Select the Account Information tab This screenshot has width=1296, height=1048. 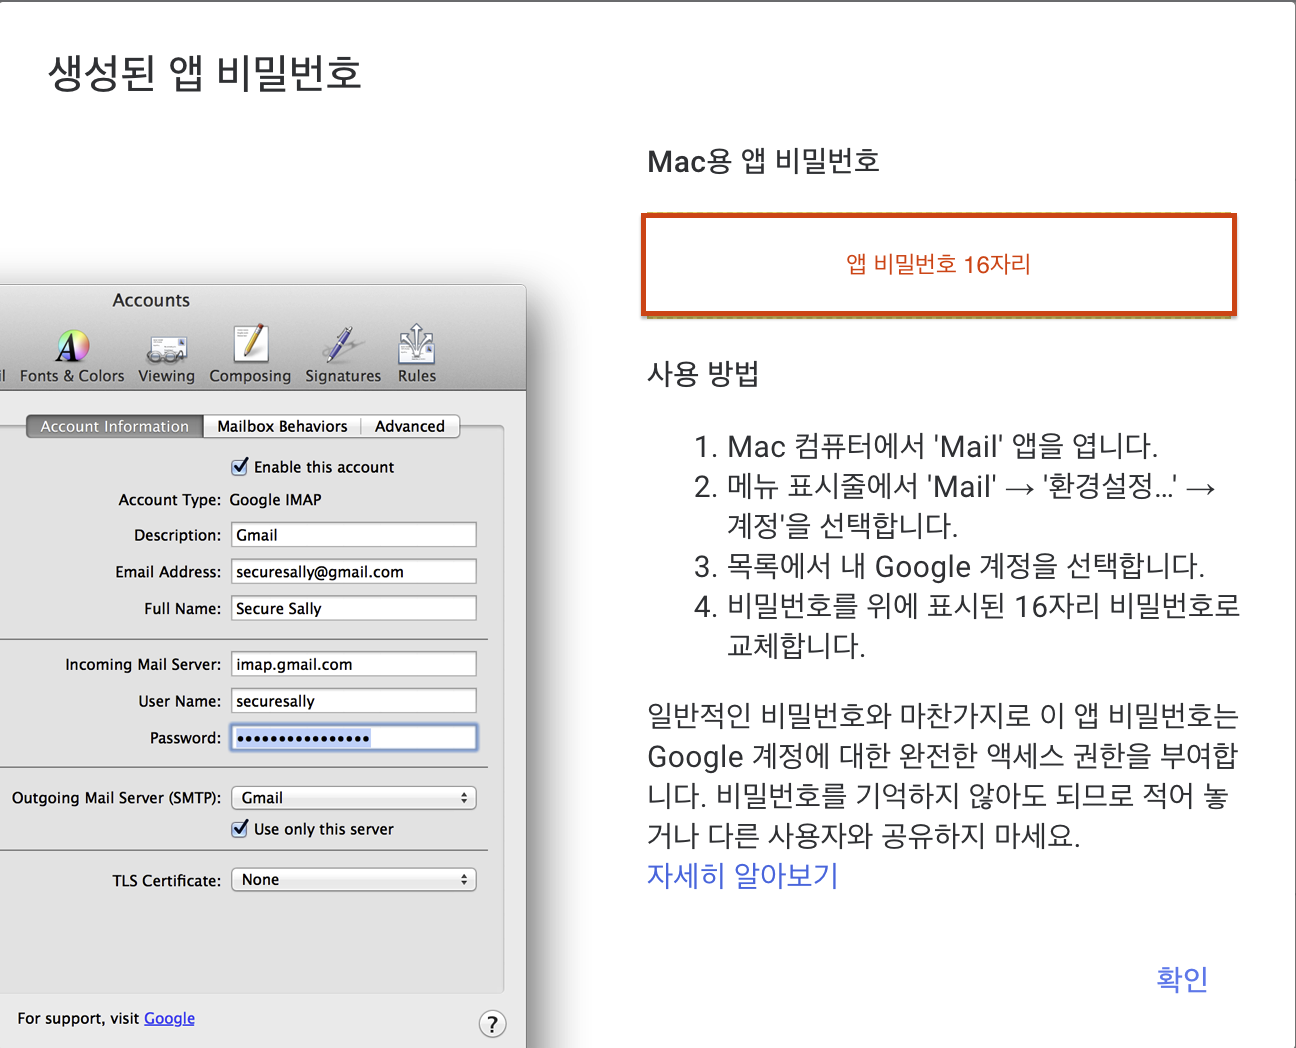pos(115,426)
